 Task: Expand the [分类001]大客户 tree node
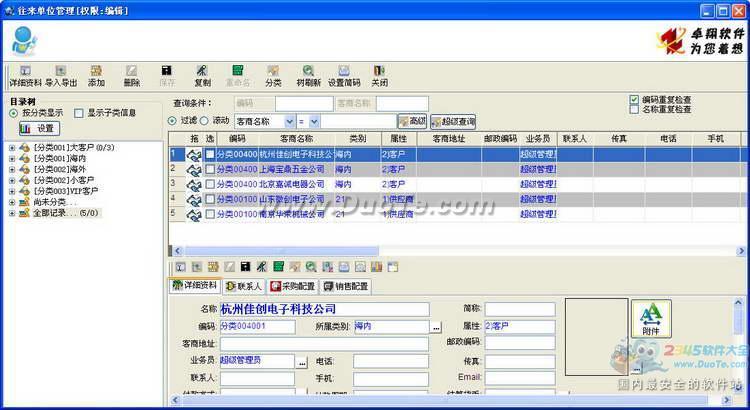pyautogui.click(x=12, y=148)
